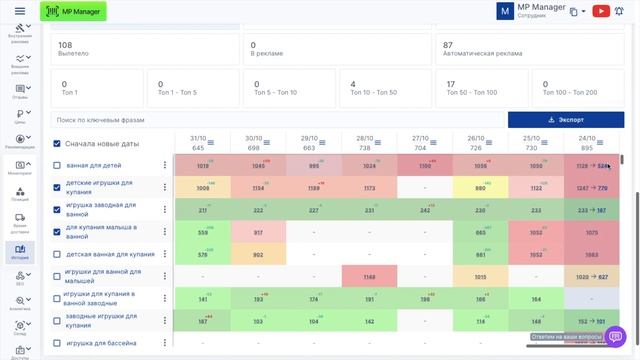Click the M profile avatar

pos(505,11)
